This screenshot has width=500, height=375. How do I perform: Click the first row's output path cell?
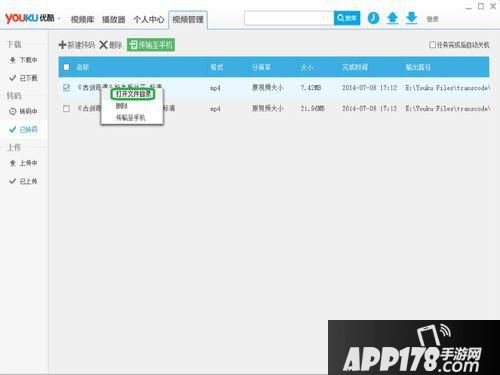447,88
